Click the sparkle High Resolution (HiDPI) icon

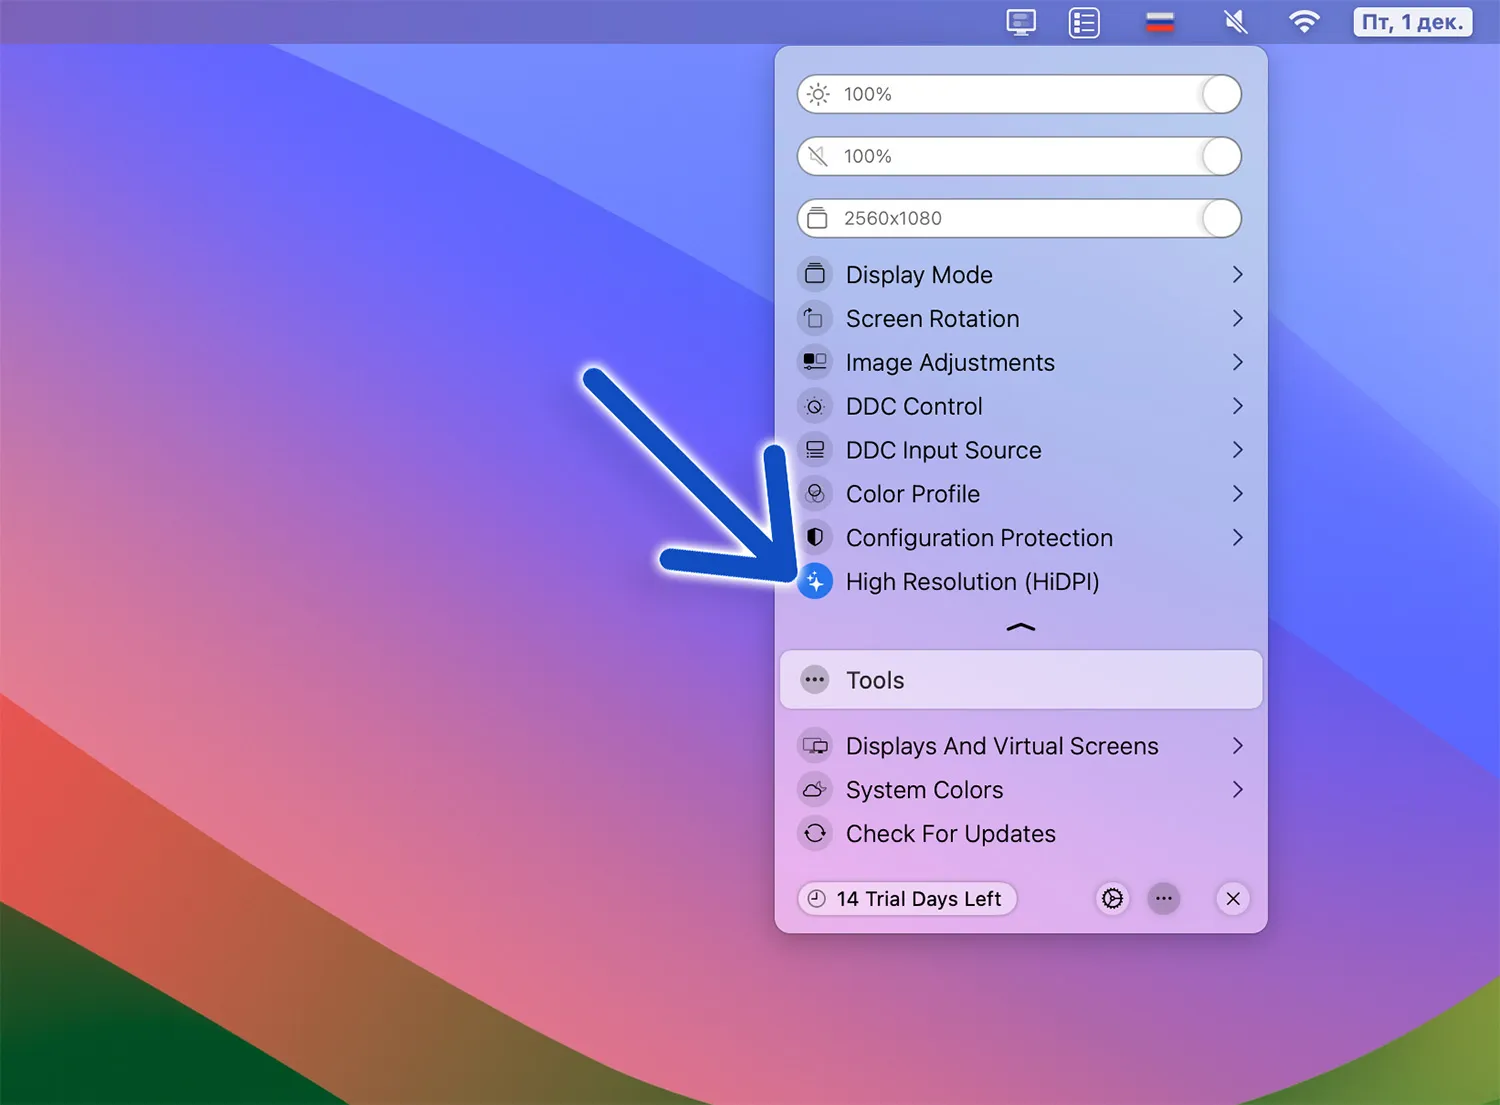click(x=815, y=581)
